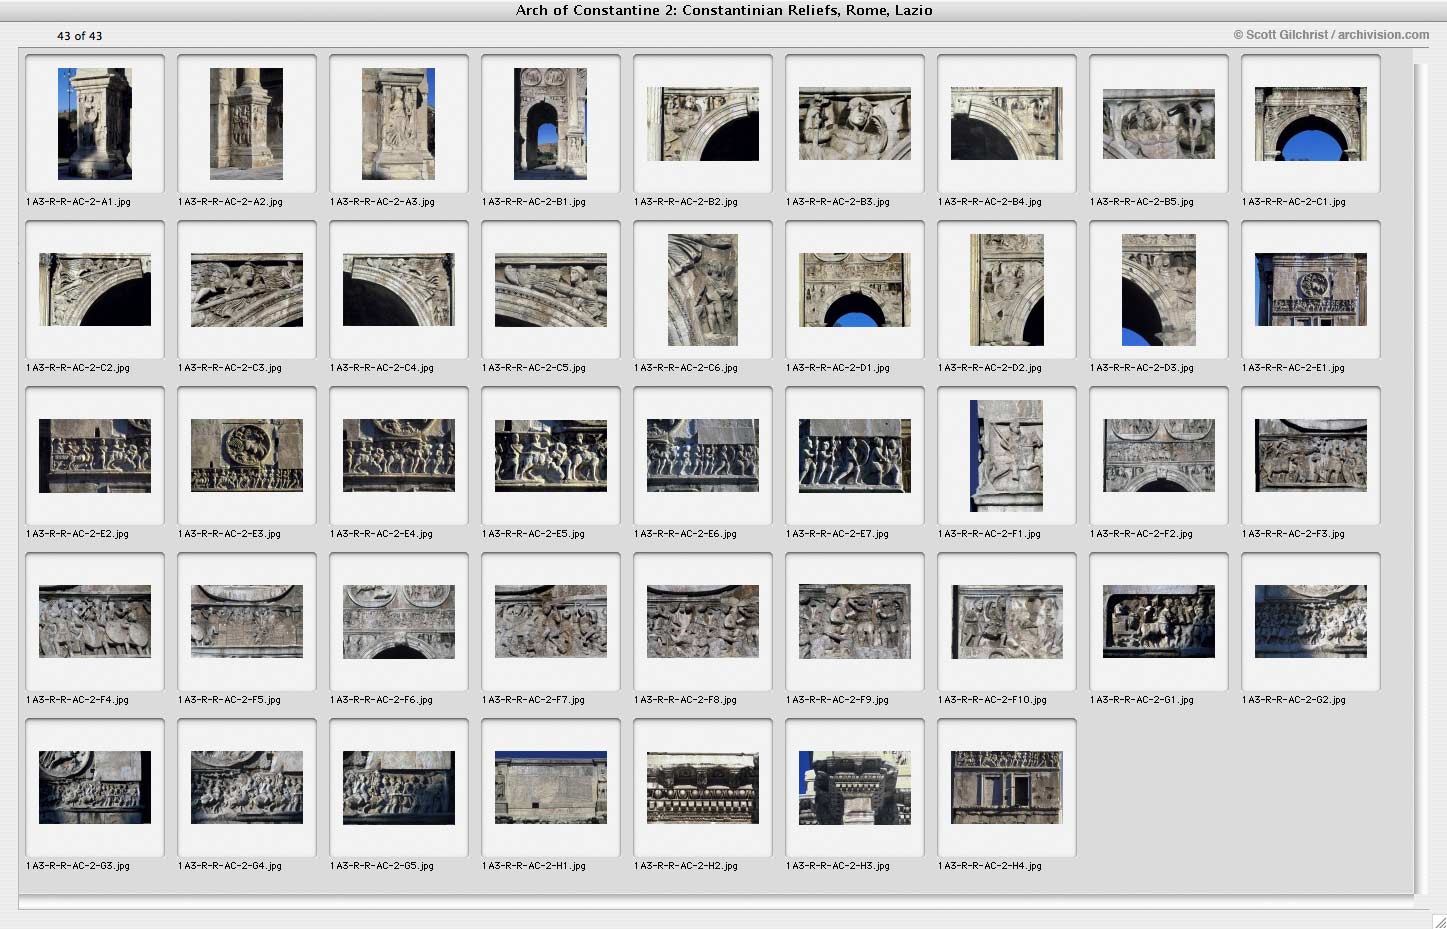Select thumbnail 1A3-R-R-AC-2-G1.jpg
The height and width of the screenshot is (929, 1447).
[1159, 622]
